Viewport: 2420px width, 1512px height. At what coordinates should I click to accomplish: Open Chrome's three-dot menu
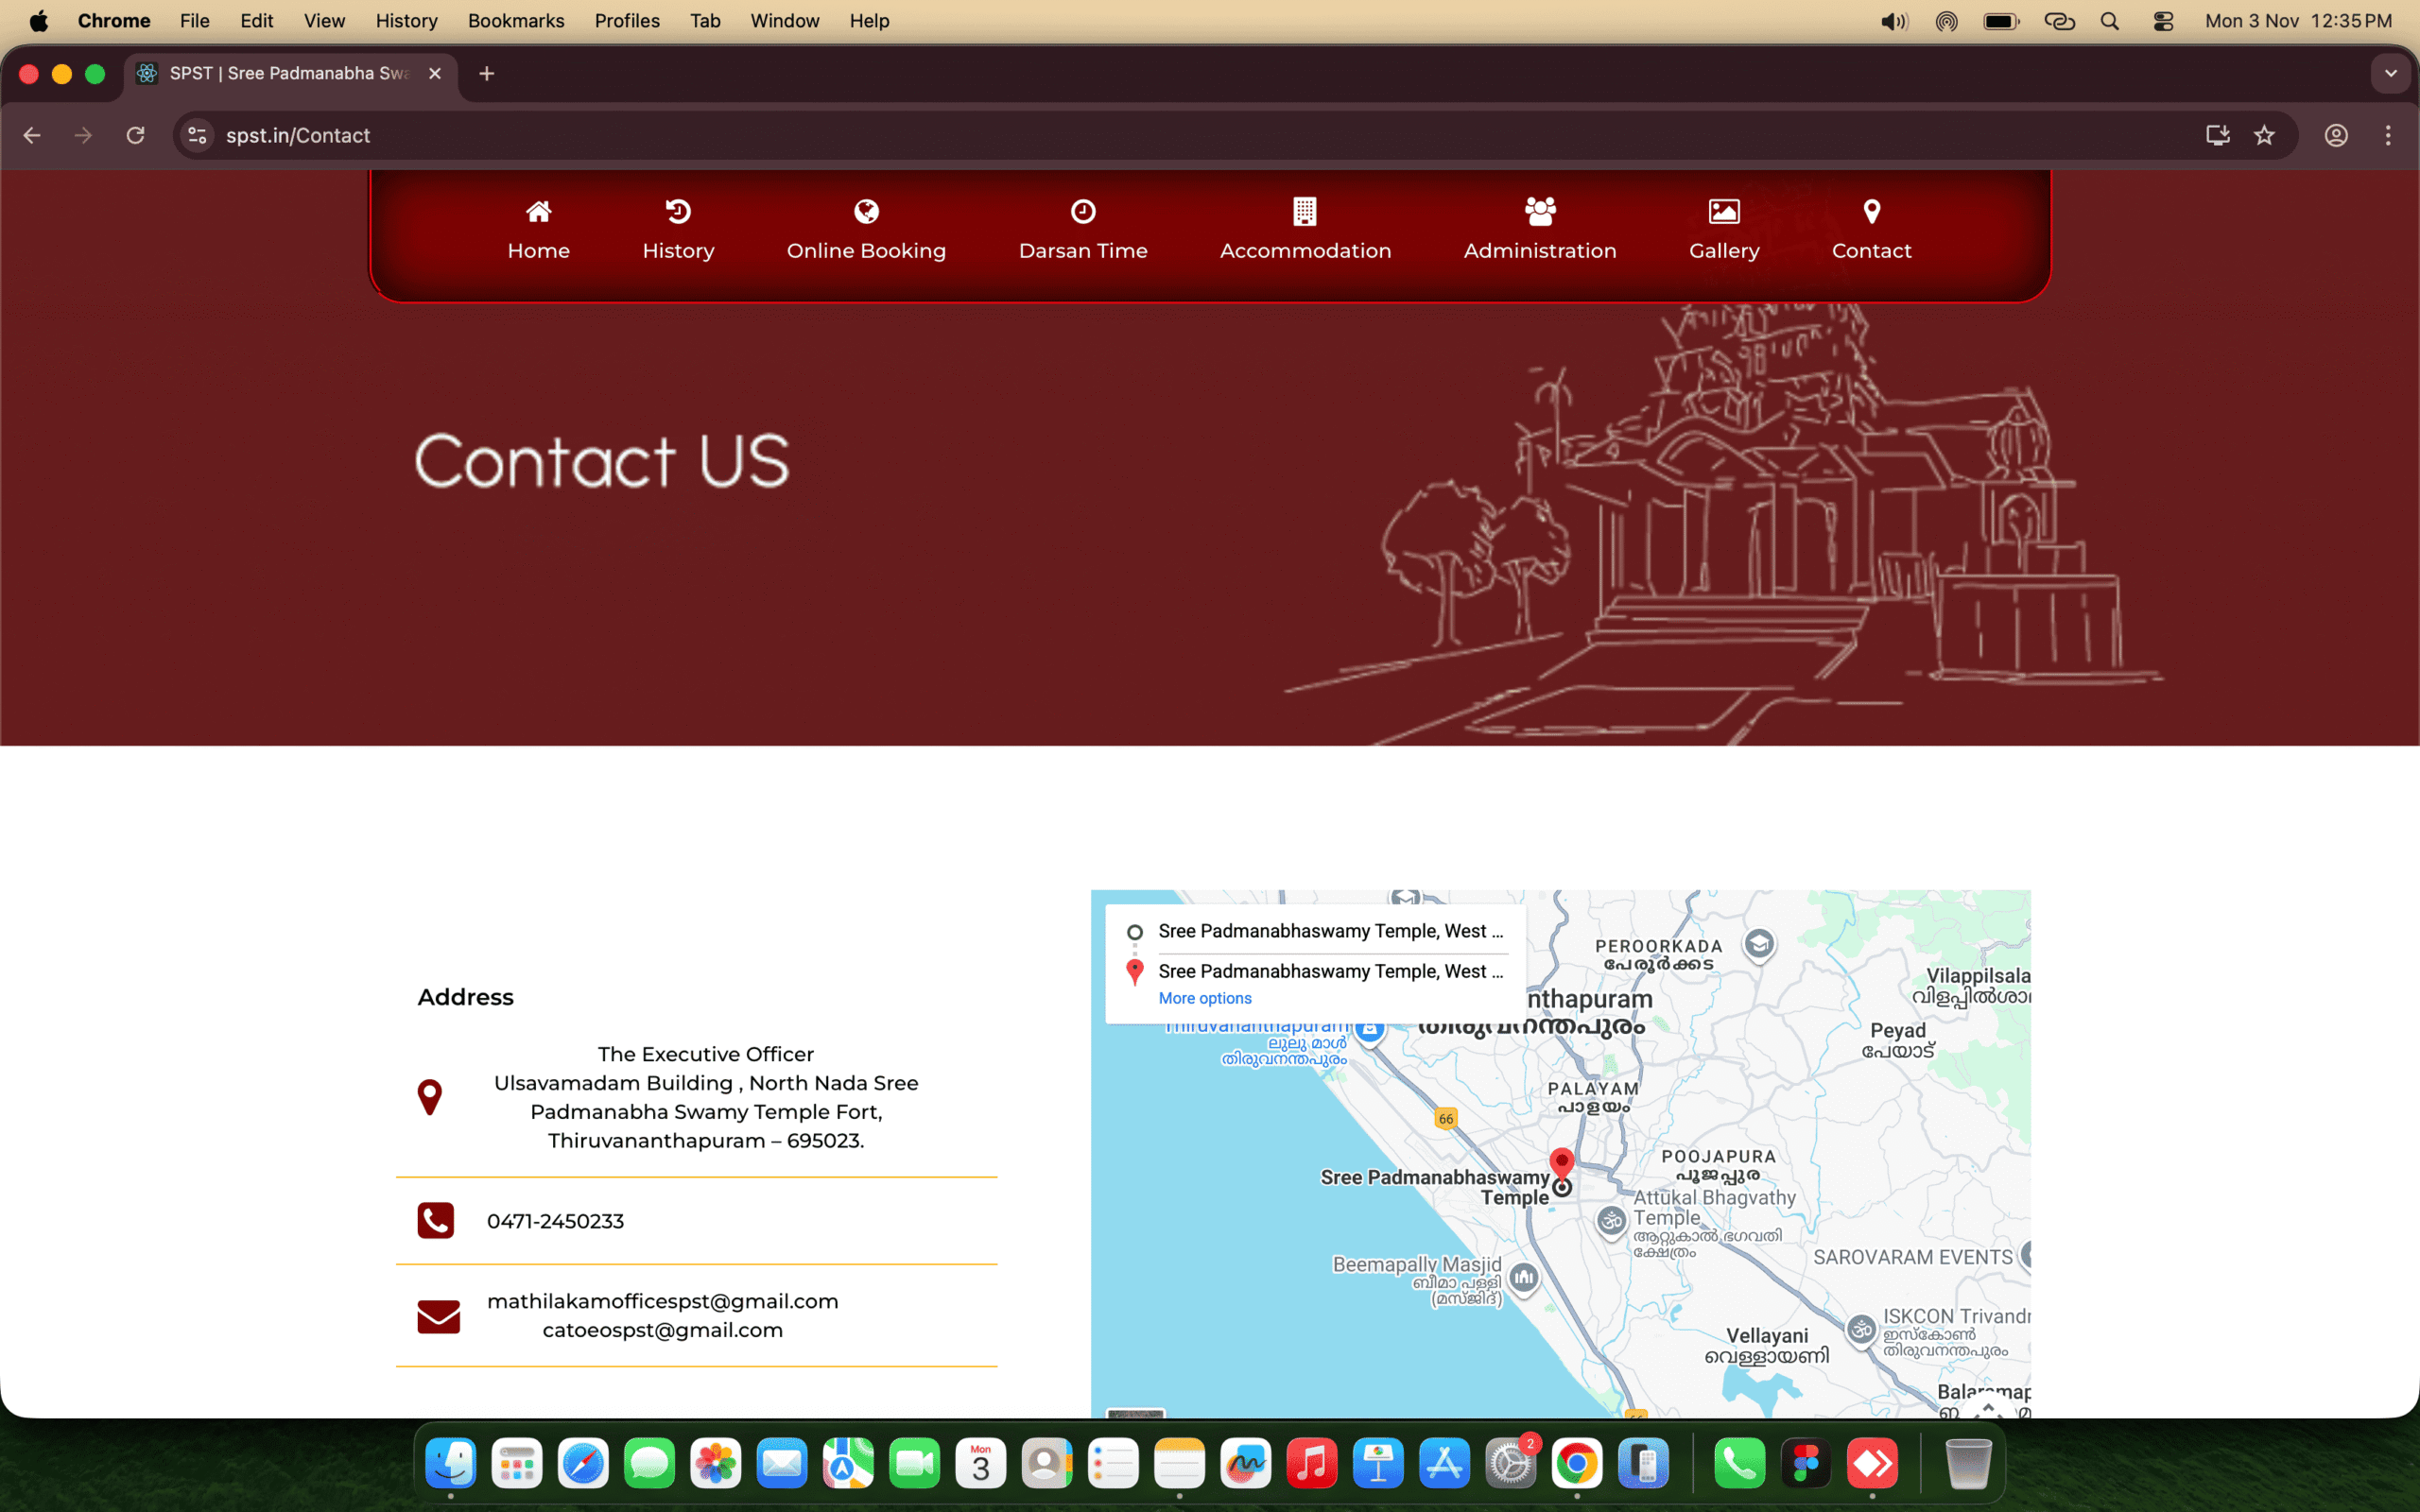2388,135
